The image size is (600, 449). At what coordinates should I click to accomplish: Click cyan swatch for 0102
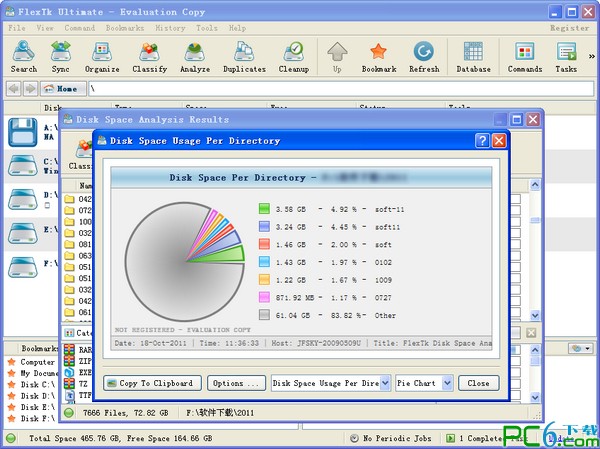[264, 261]
